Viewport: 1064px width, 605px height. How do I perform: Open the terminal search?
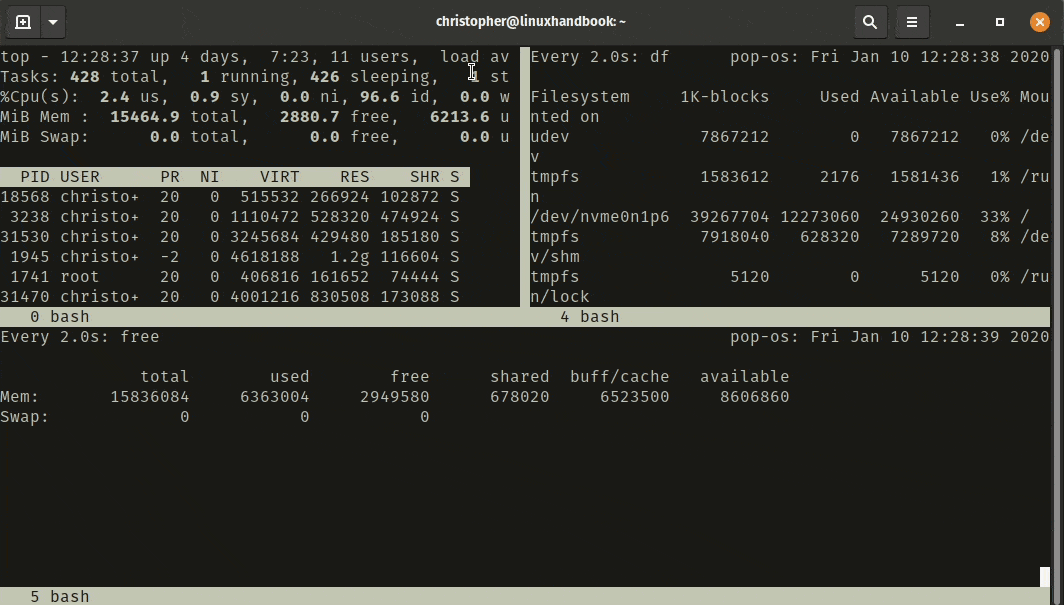pos(869,21)
